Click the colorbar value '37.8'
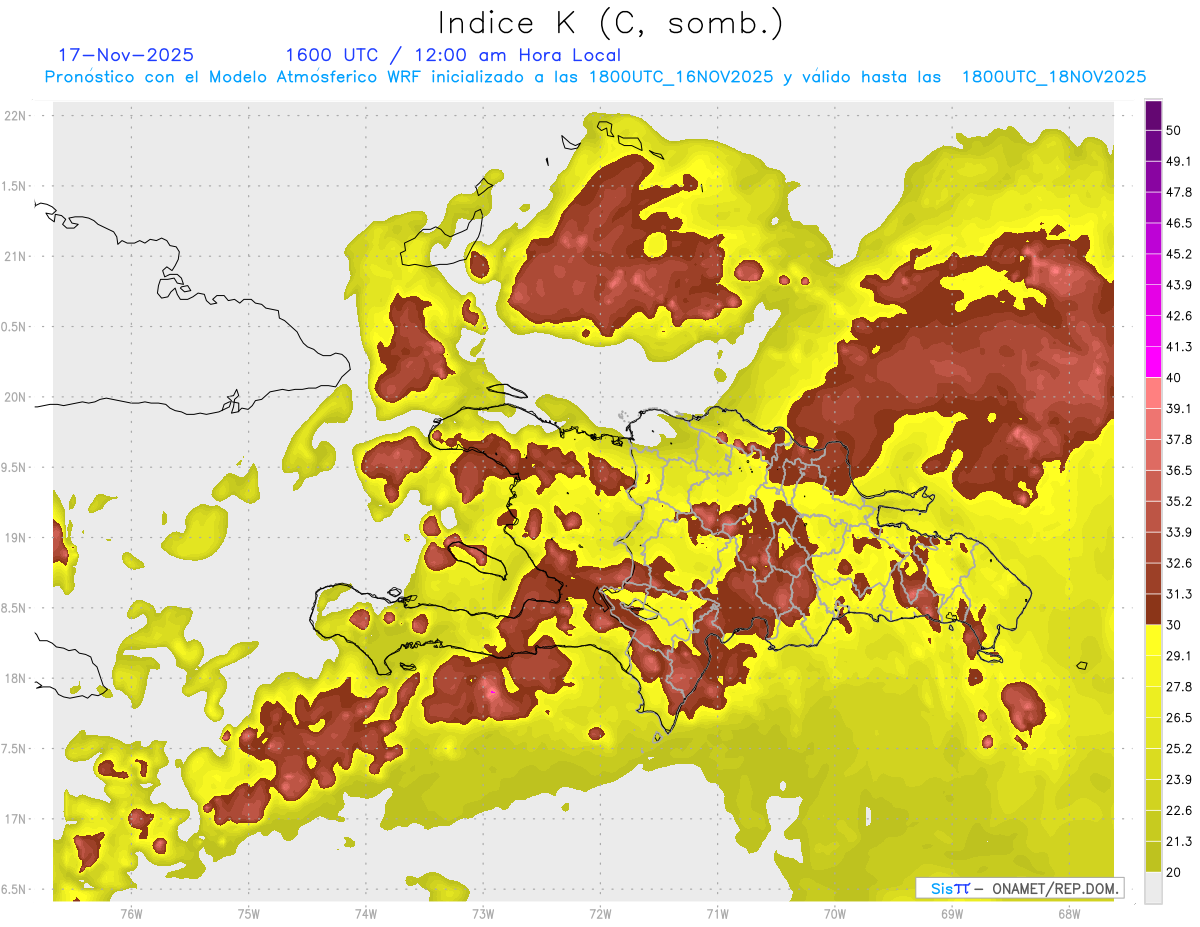The width and height of the screenshot is (1200, 927). click(1179, 439)
